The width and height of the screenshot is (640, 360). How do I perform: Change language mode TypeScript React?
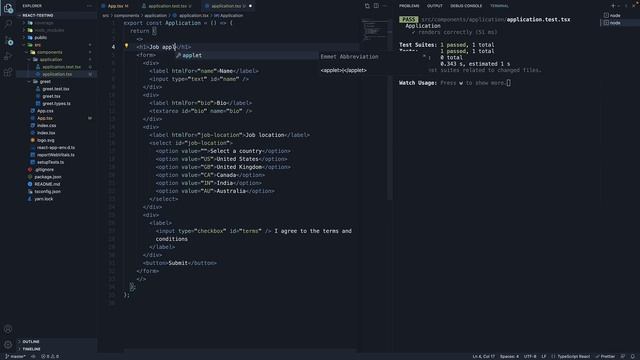573,356
